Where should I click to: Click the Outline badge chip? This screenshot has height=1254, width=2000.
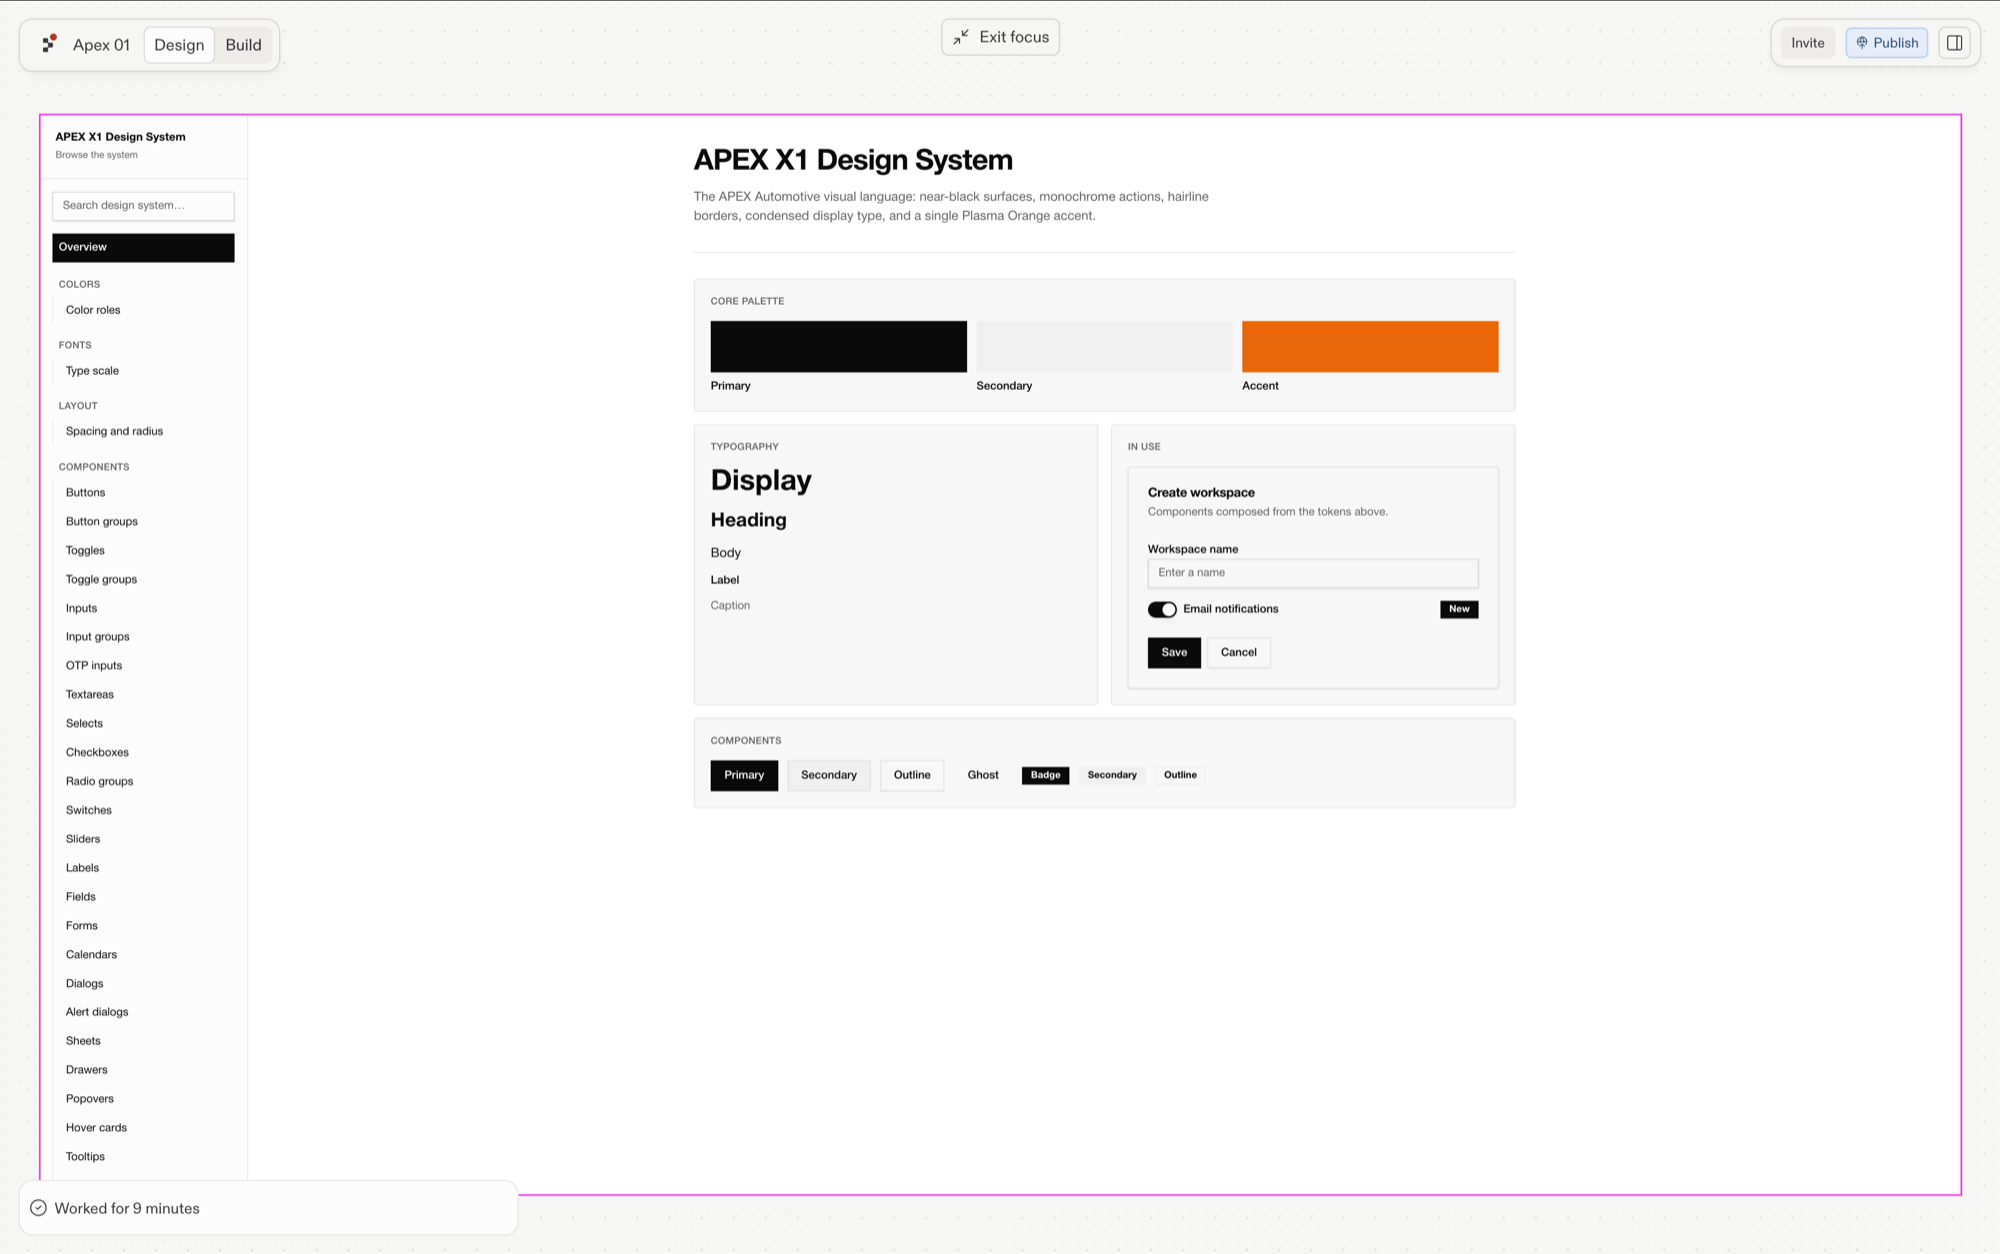(x=1180, y=775)
